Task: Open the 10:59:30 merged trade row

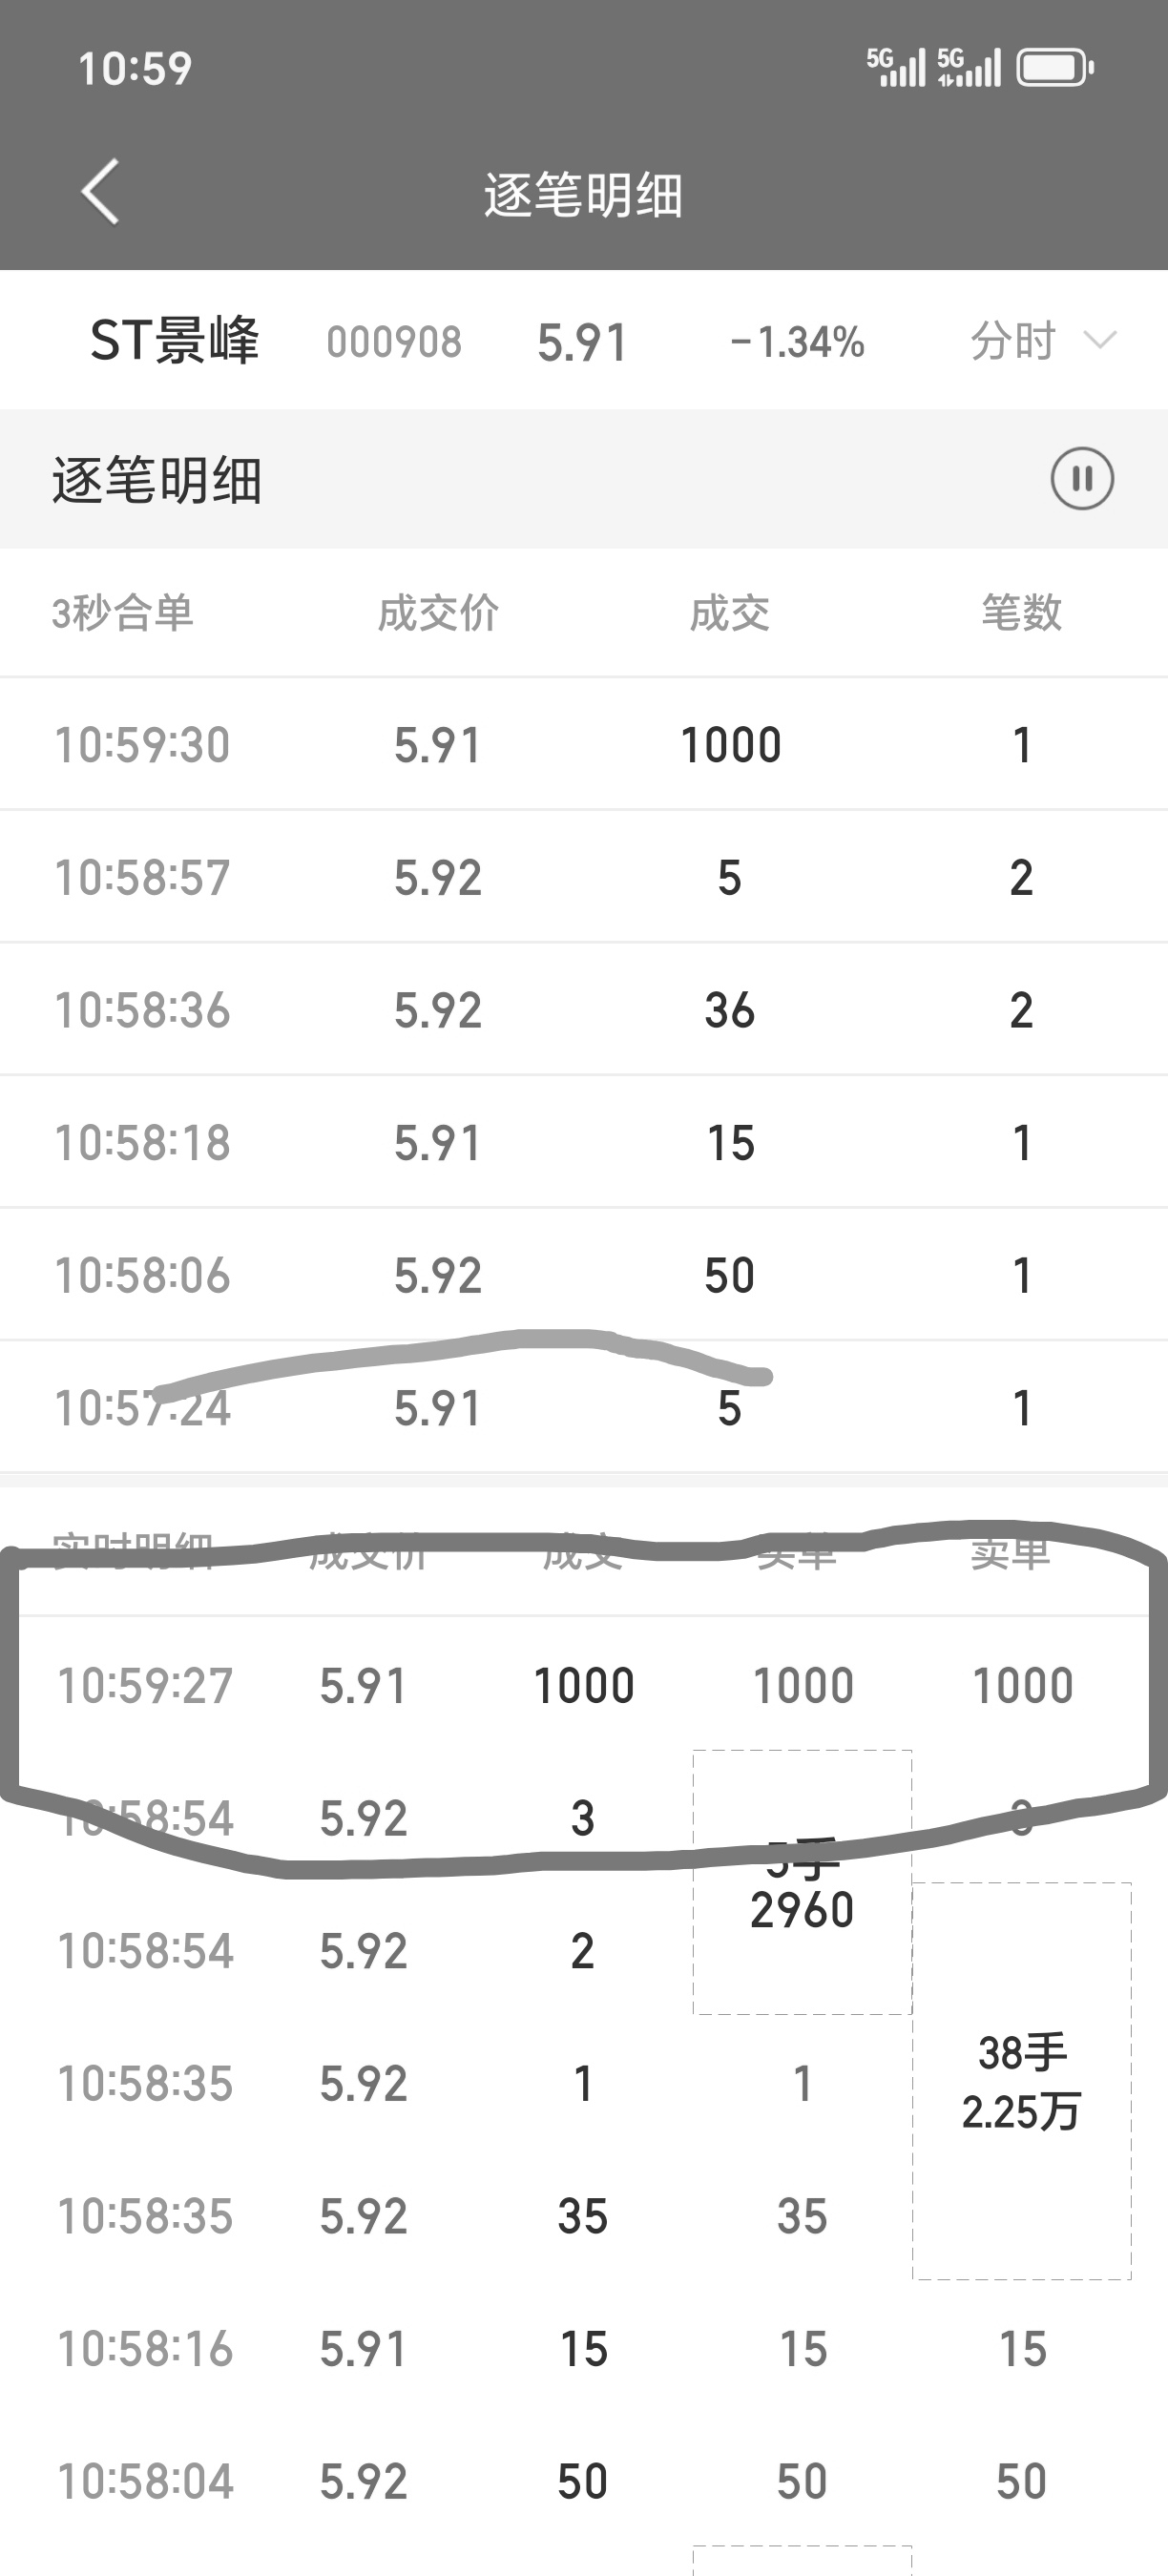Action: [584, 745]
